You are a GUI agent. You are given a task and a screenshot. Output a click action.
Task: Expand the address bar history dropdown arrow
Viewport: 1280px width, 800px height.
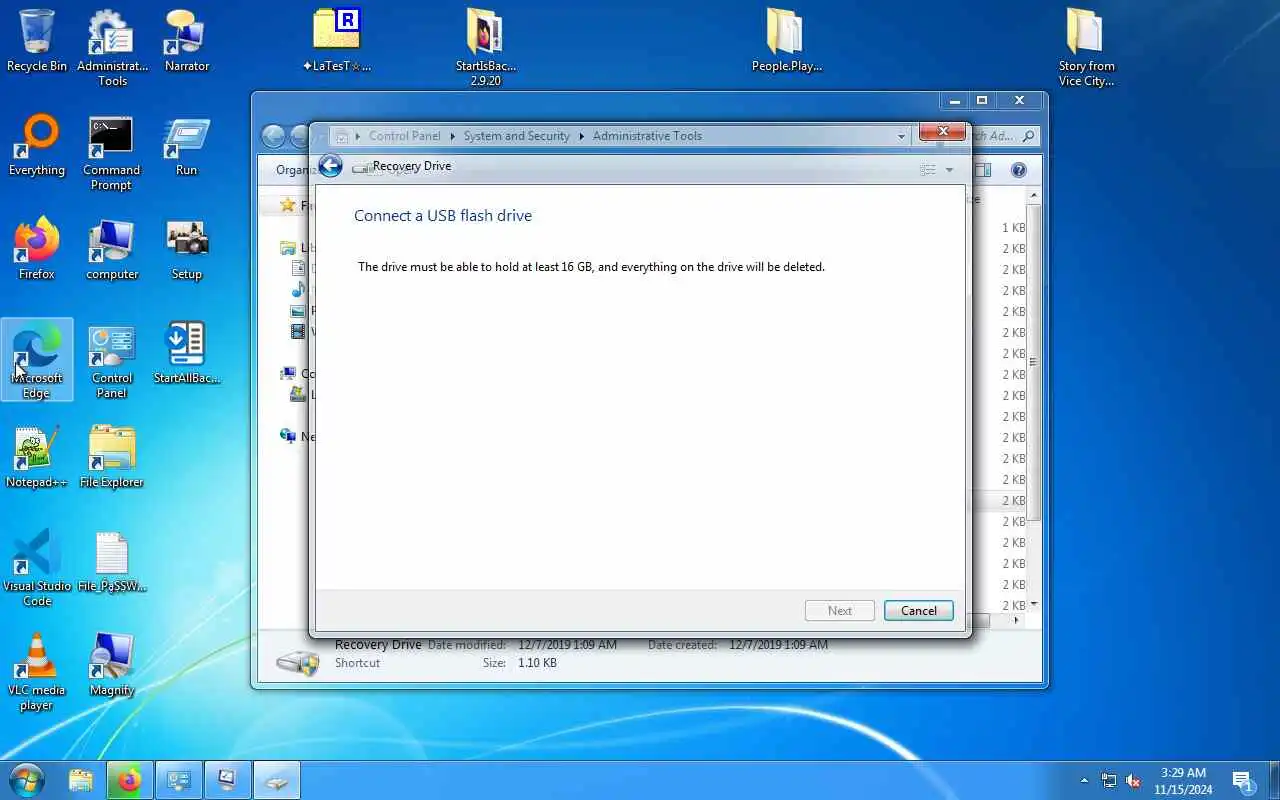[x=901, y=136]
